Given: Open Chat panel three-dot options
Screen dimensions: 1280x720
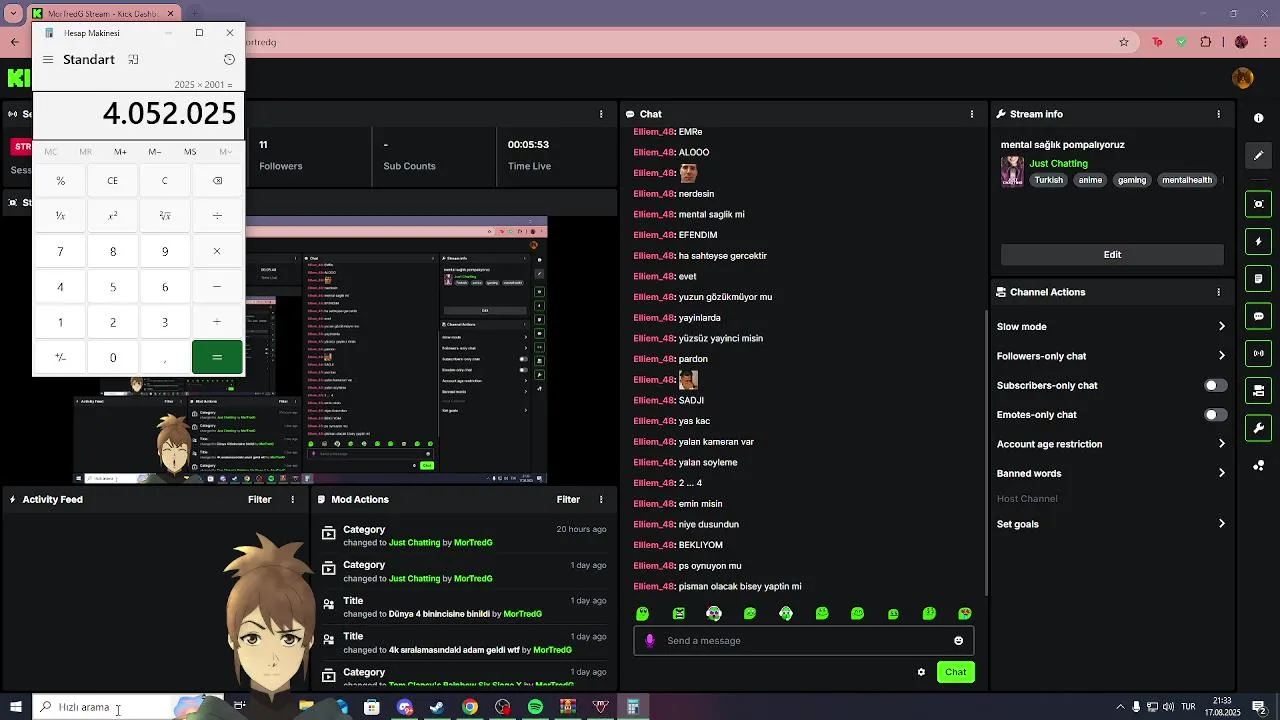Looking at the screenshot, I should [971, 114].
